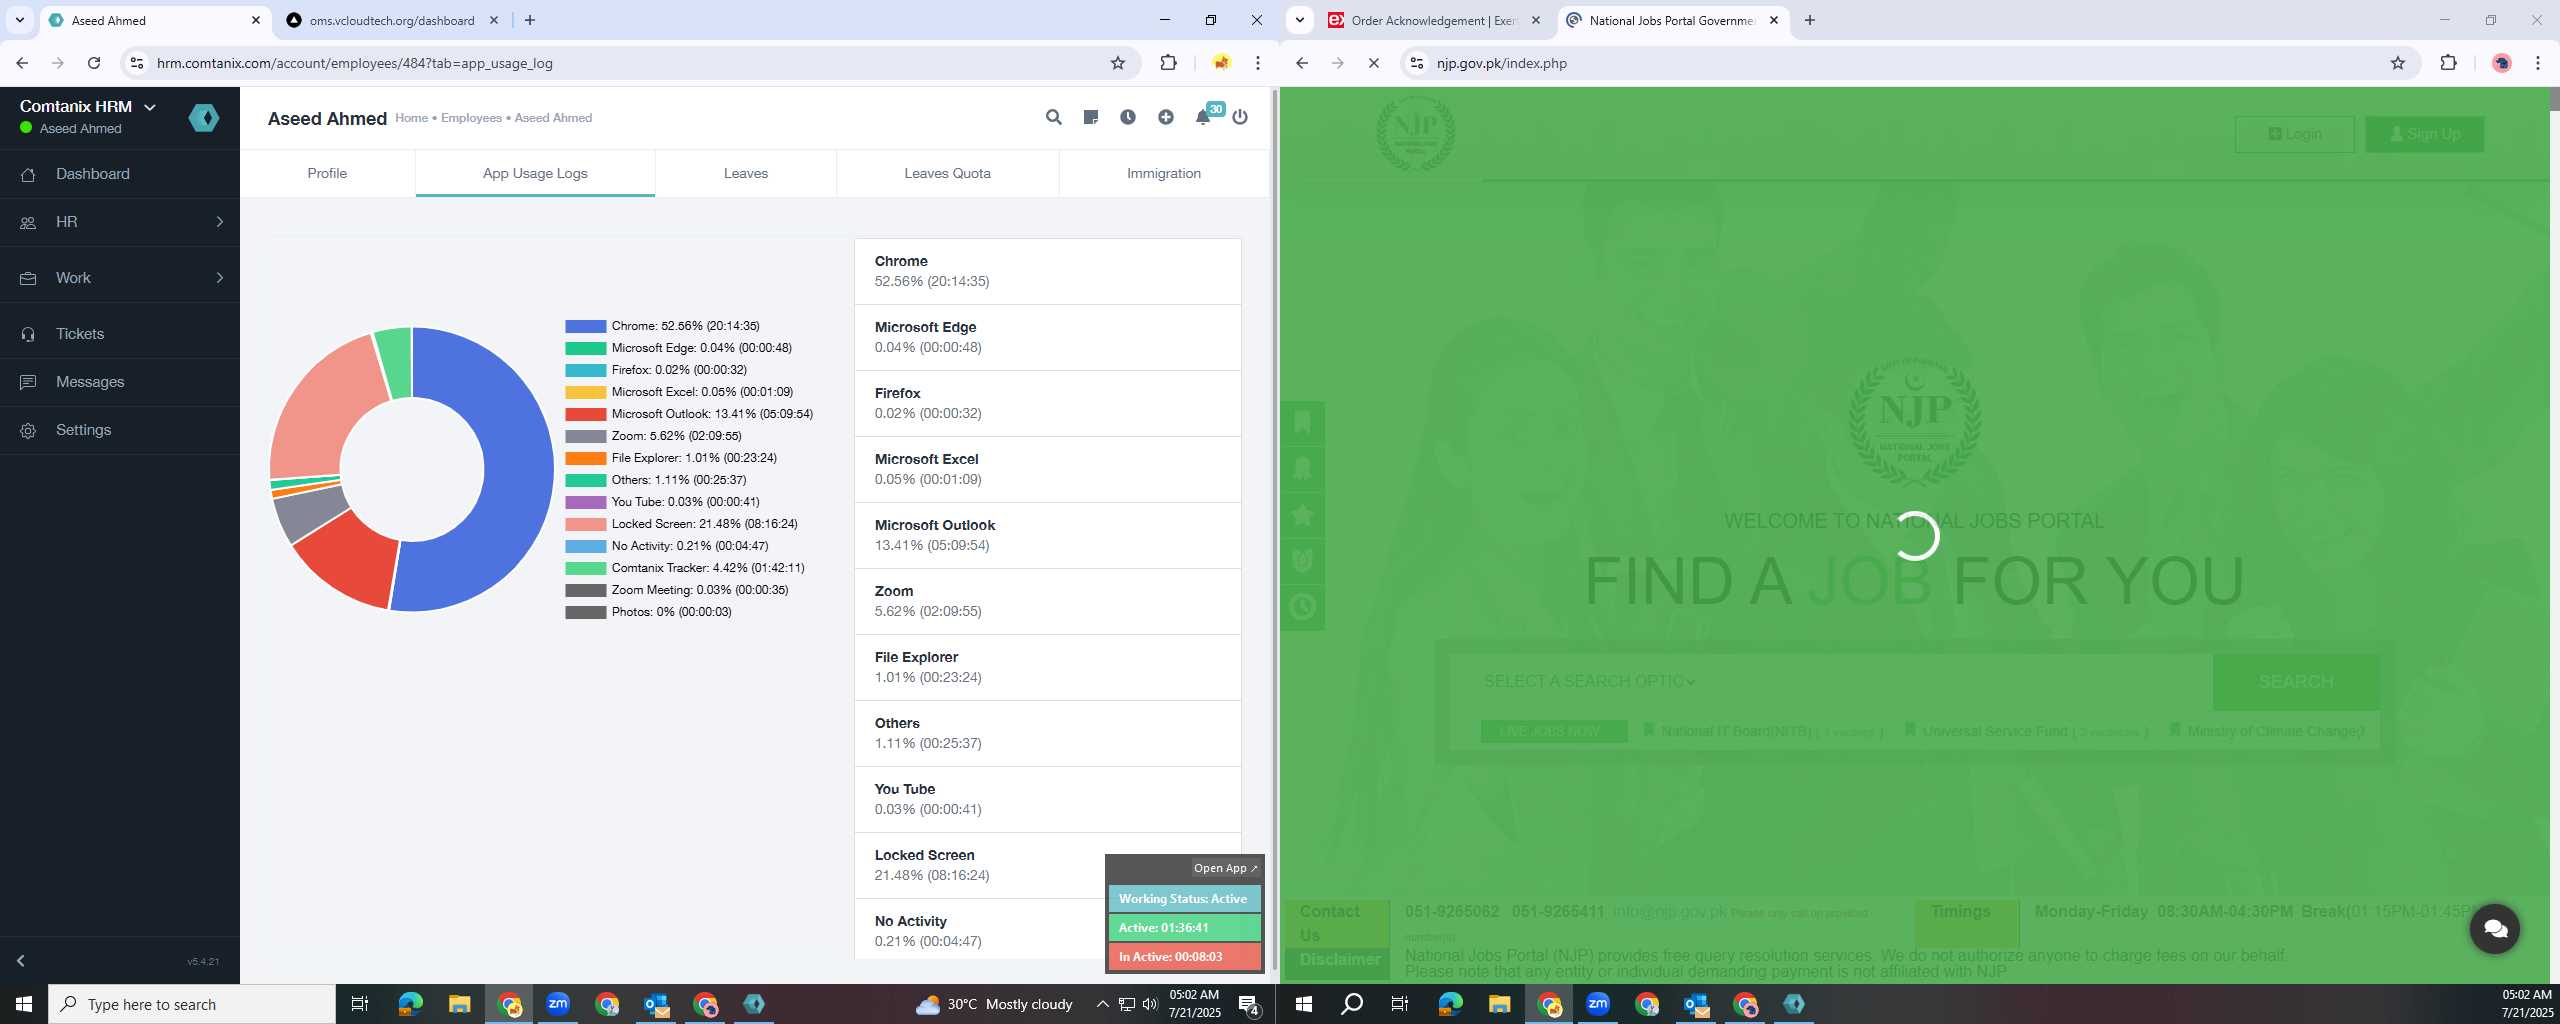The width and height of the screenshot is (2560, 1024).
Task: Click the Type here to search box
Action: click(x=192, y=1004)
